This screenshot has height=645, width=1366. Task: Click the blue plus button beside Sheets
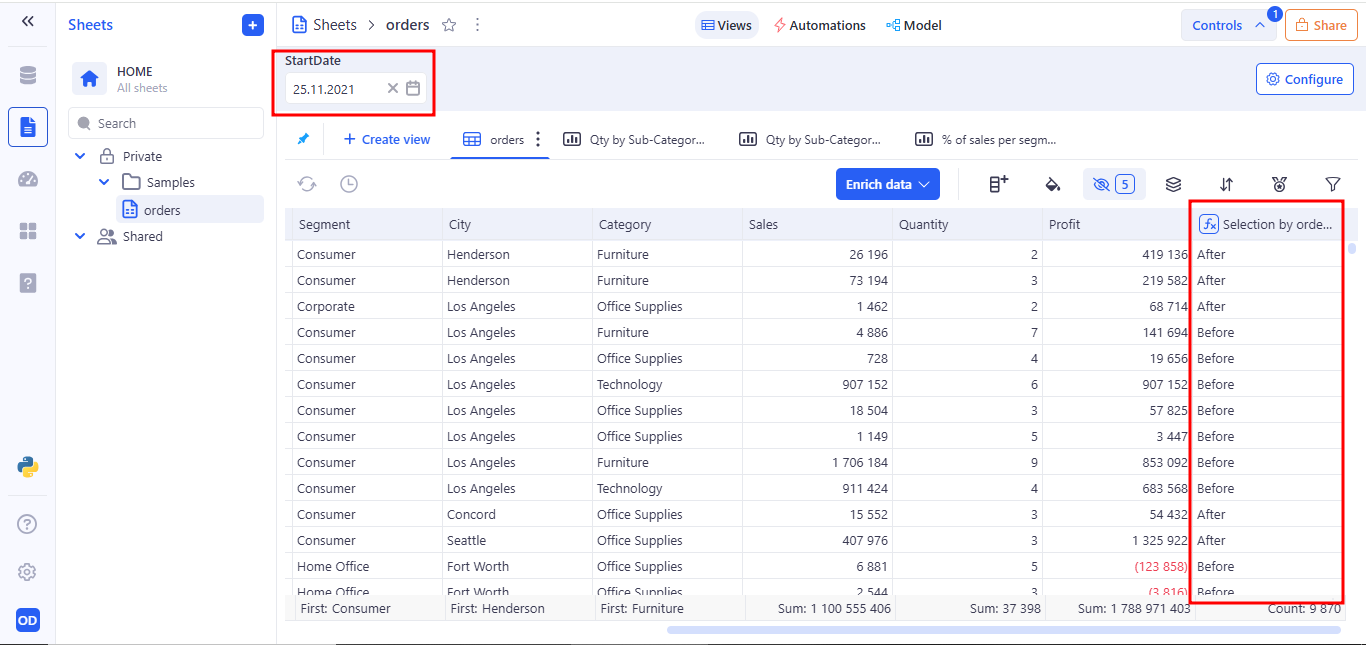[253, 25]
